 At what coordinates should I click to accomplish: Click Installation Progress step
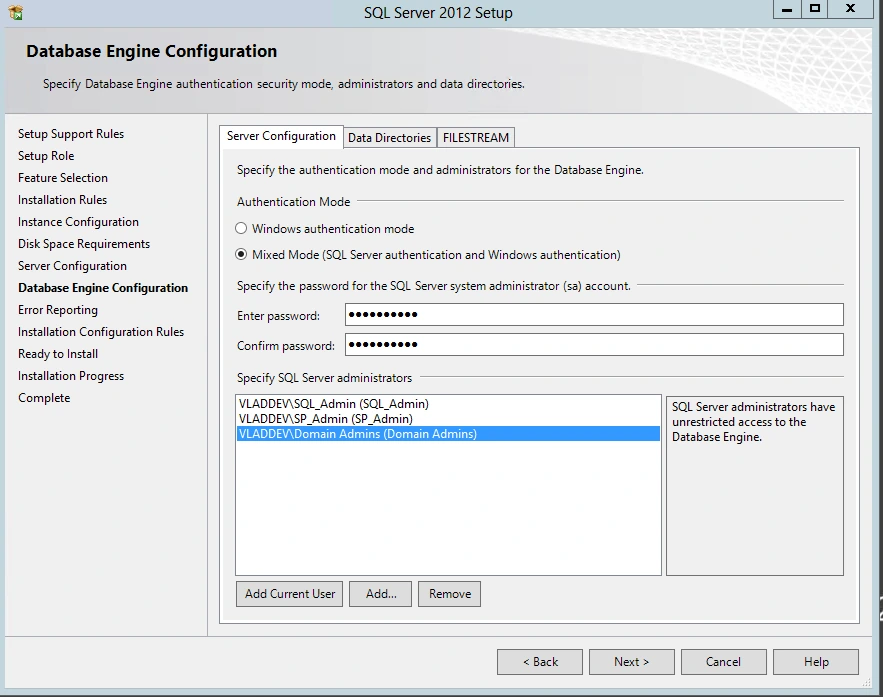pos(71,376)
